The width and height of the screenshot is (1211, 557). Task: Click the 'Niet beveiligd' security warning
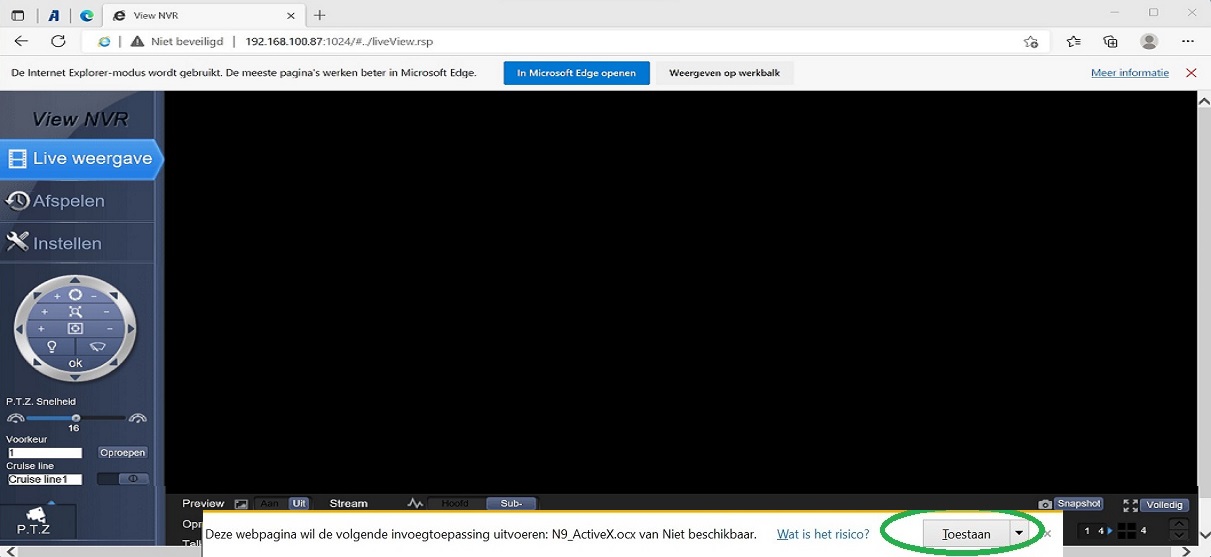tap(177, 42)
